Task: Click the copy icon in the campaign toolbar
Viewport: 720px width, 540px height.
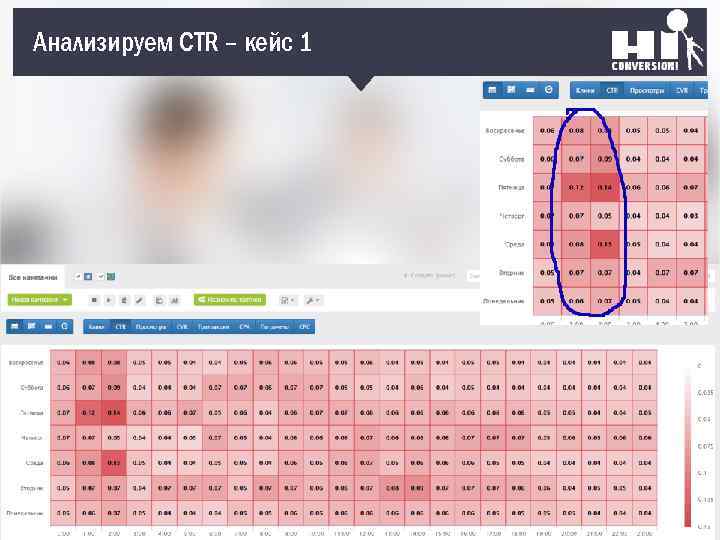Action: (x=159, y=300)
